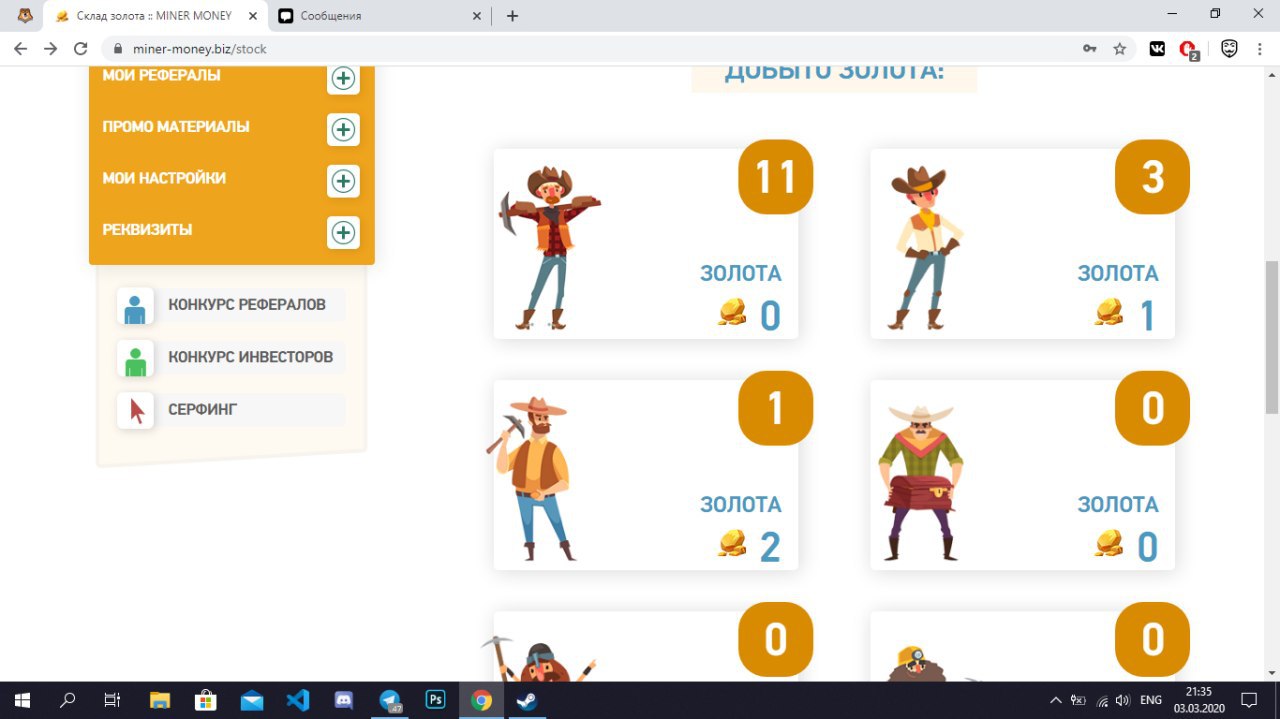Open Discord from the taskbar
1280x719 pixels.
pyautogui.click(x=344, y=700)
